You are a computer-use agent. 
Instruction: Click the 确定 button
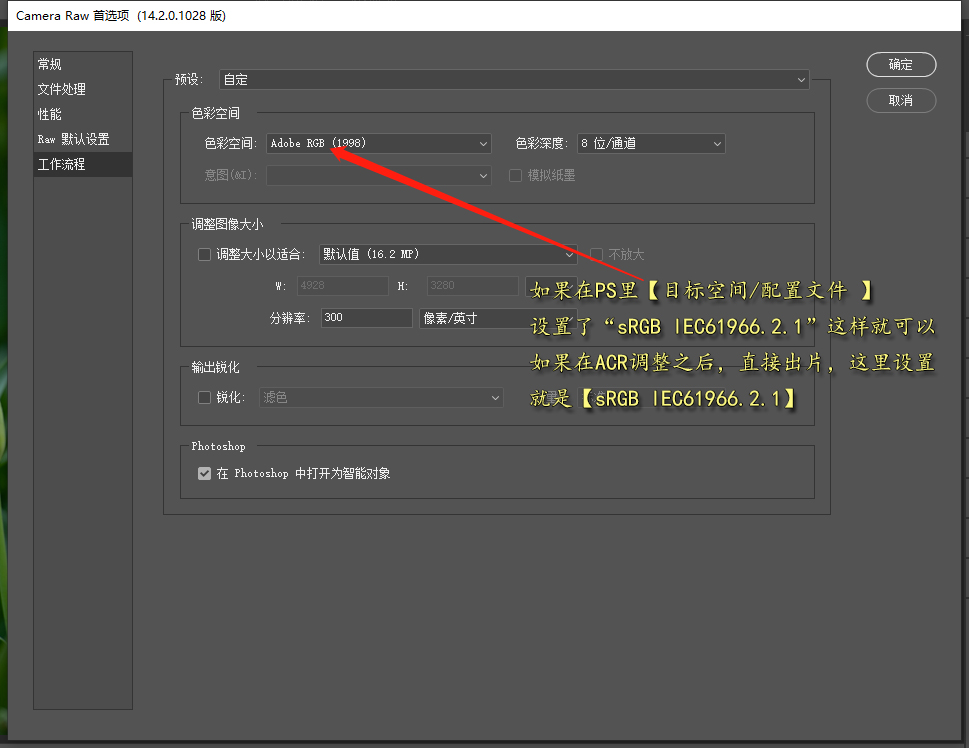coord(900,64)
